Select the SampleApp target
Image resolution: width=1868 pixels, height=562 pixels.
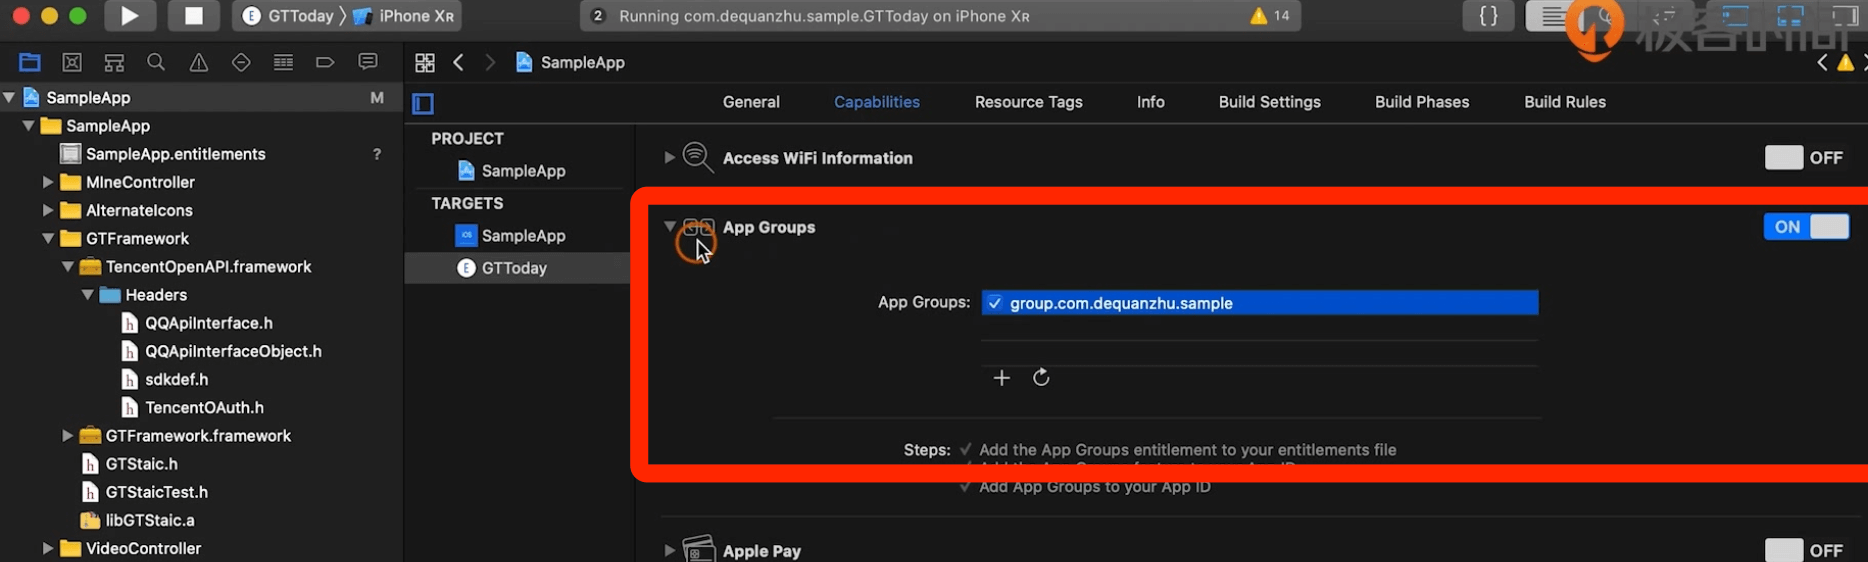pyautogui.click(x=512, y=236)
